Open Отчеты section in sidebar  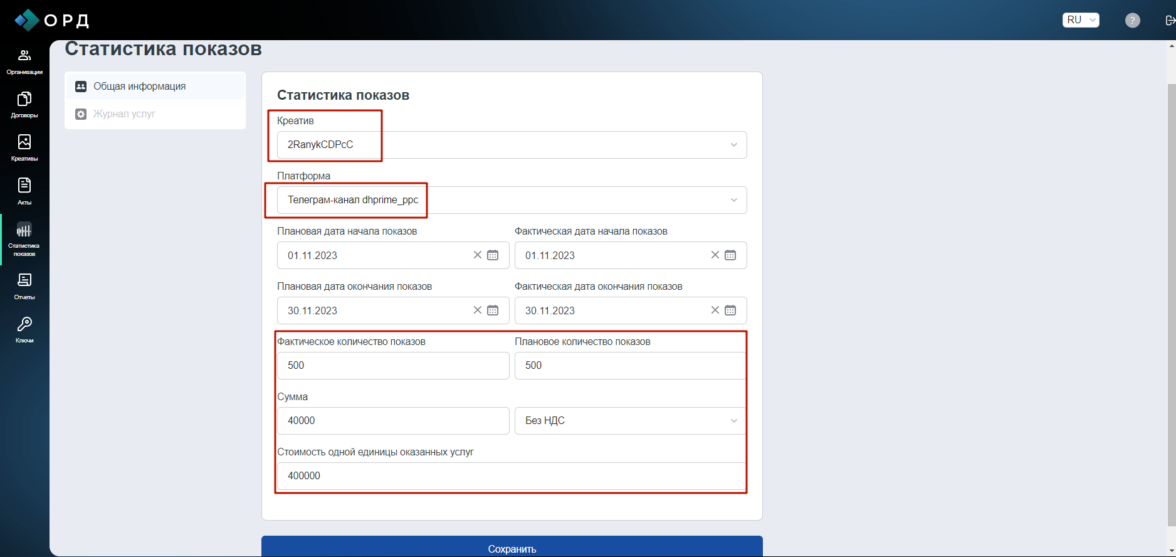click(x=24, y=286)
